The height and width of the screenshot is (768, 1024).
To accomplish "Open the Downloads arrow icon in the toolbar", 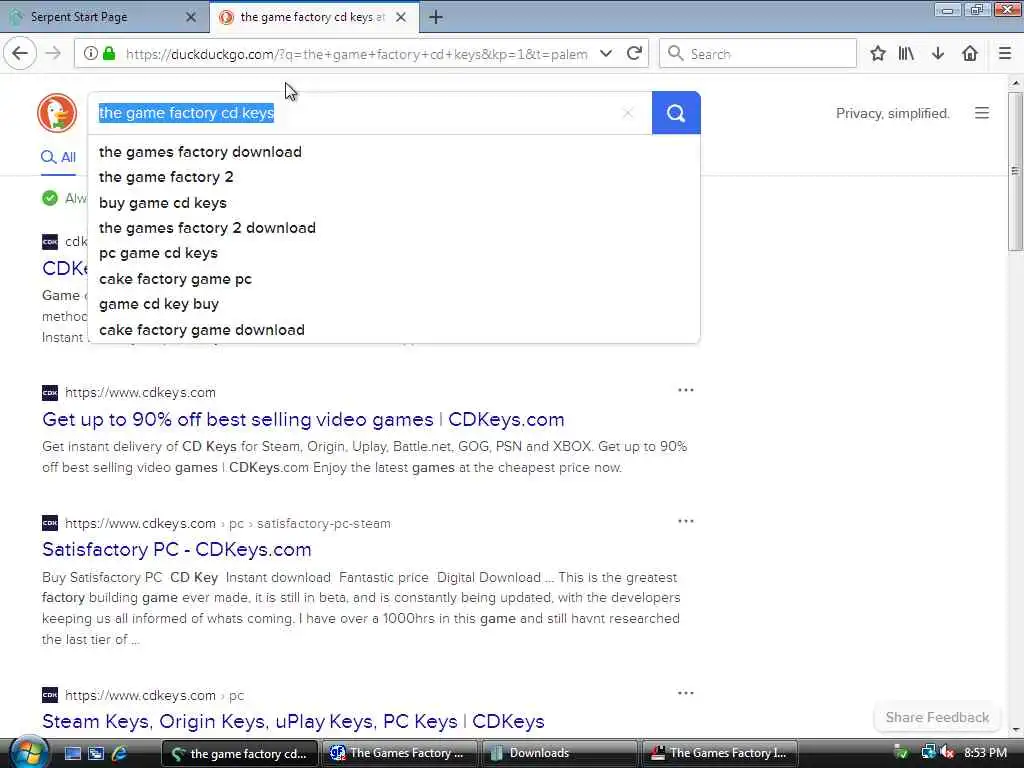I will click(x=938, y=54).
